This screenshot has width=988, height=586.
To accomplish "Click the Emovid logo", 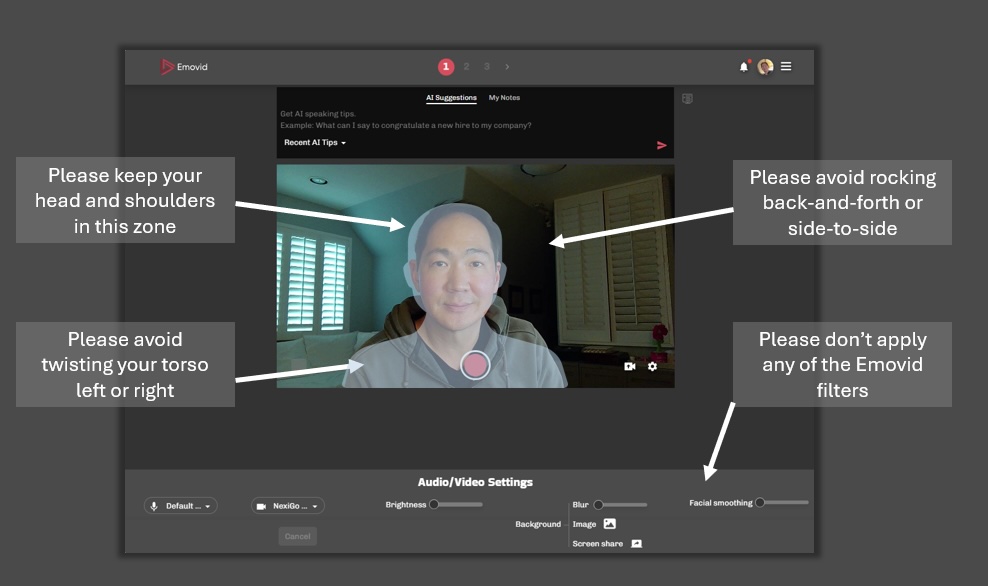I will pyautogui.click(x=184, y=67).
